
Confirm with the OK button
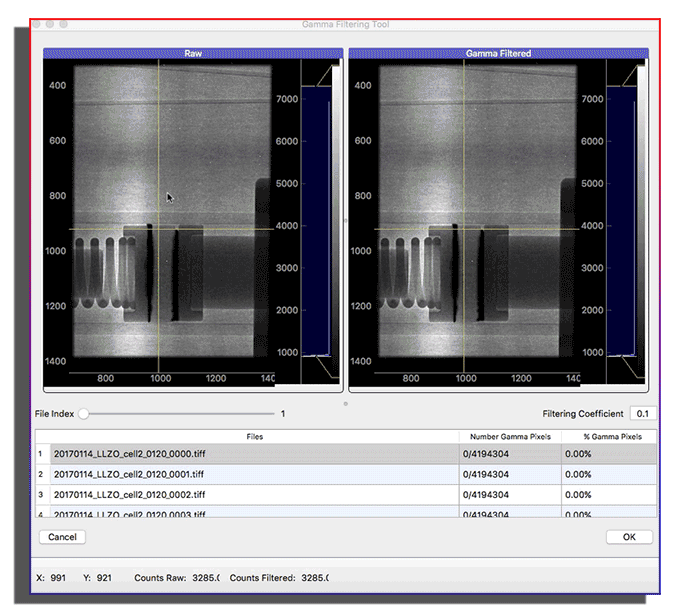pos(629,537)
